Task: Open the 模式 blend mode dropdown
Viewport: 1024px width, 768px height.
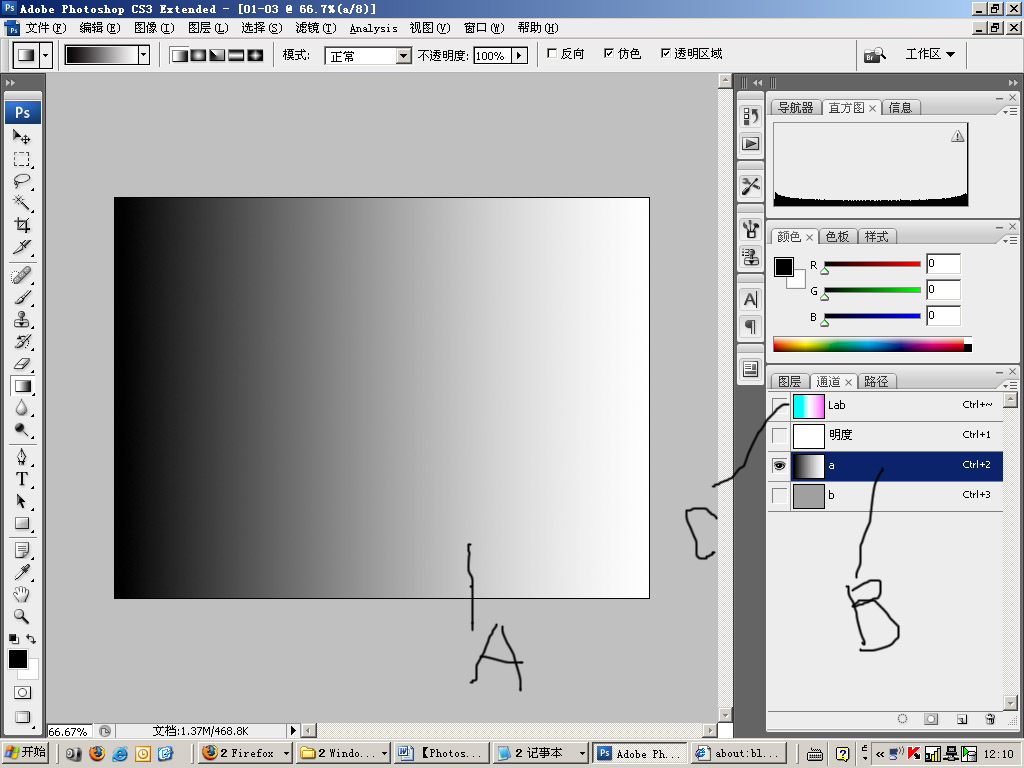Action: (404, 56)
